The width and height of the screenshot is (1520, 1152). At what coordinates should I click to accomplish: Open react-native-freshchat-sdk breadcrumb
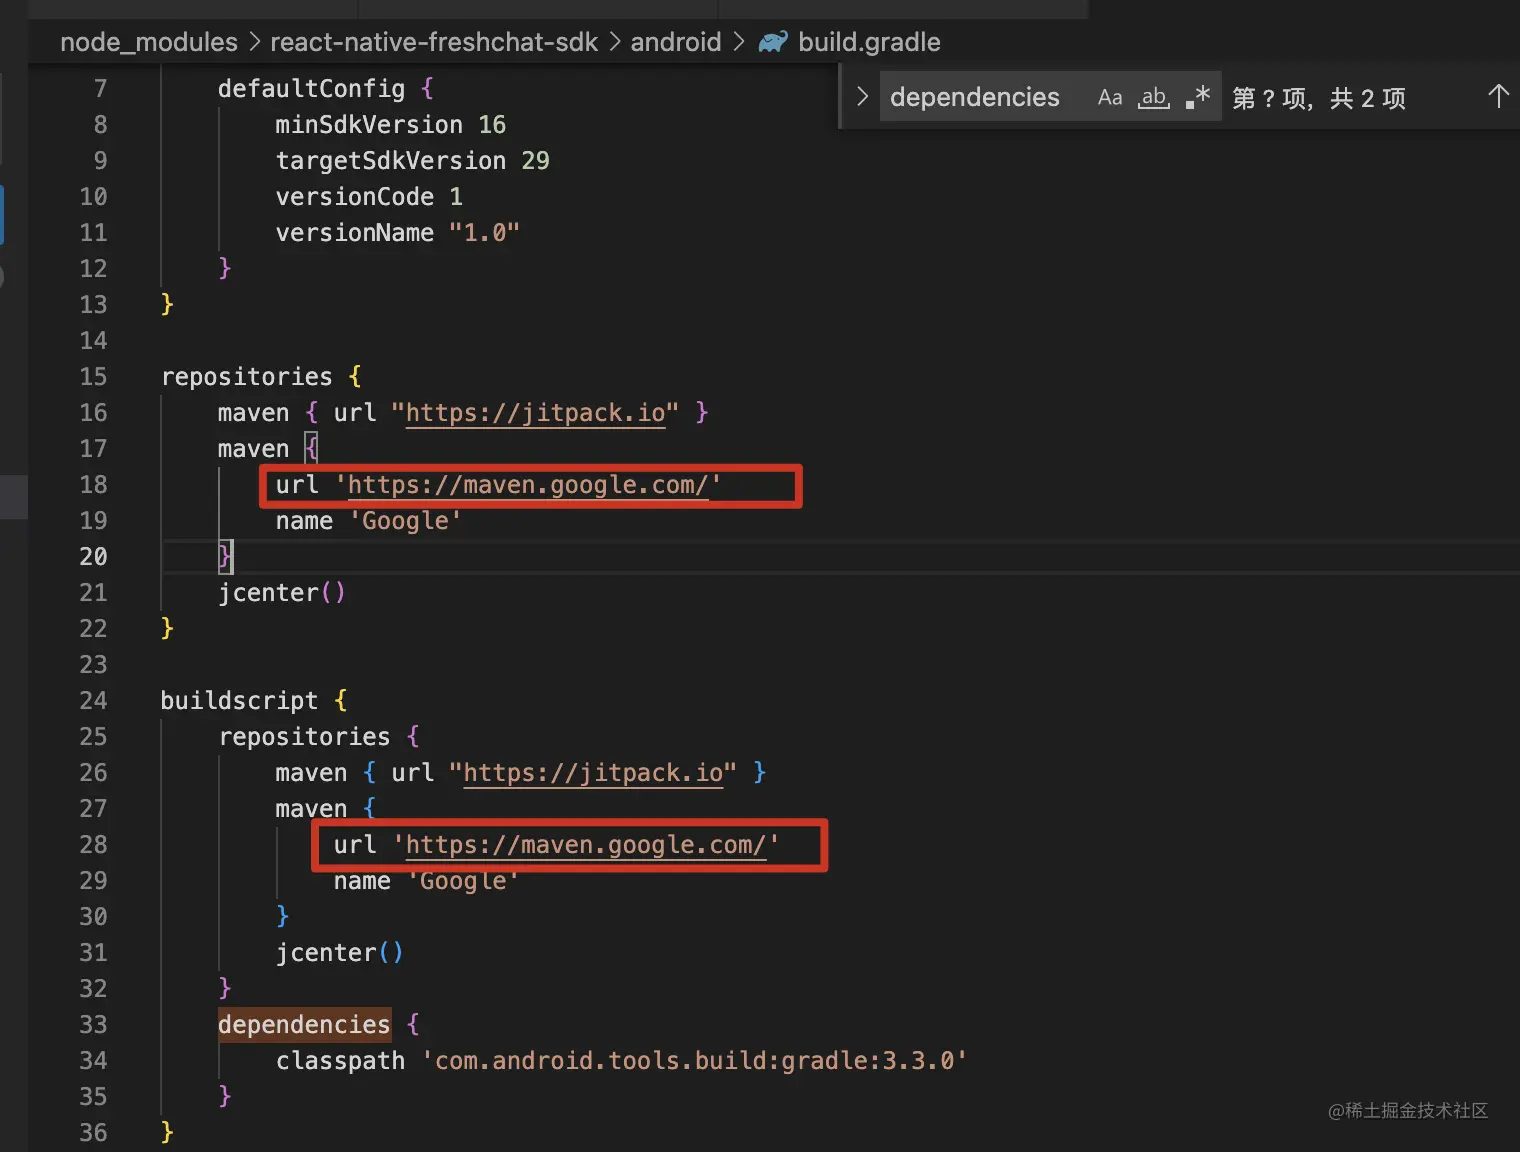(x=434, y=42)
